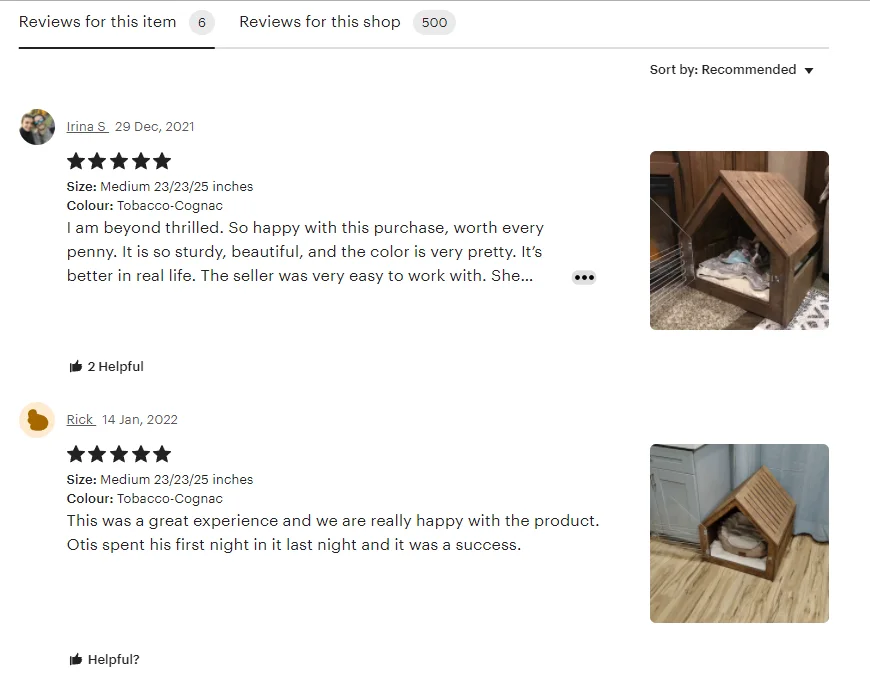
Task: Open the pet house photo in Rick's review
Action: pos(739,533)
